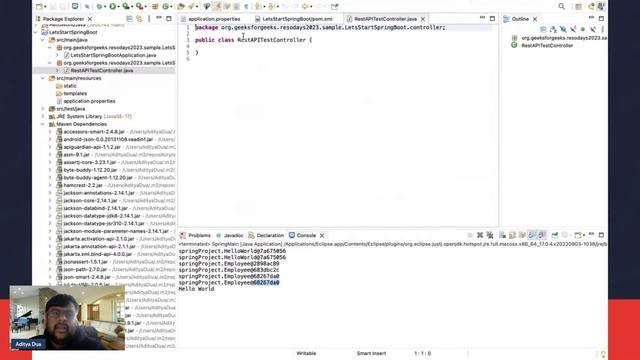Screen dimensions: 640x360
Task: Click Open Type toolbar icon
Action: [181, 7]
